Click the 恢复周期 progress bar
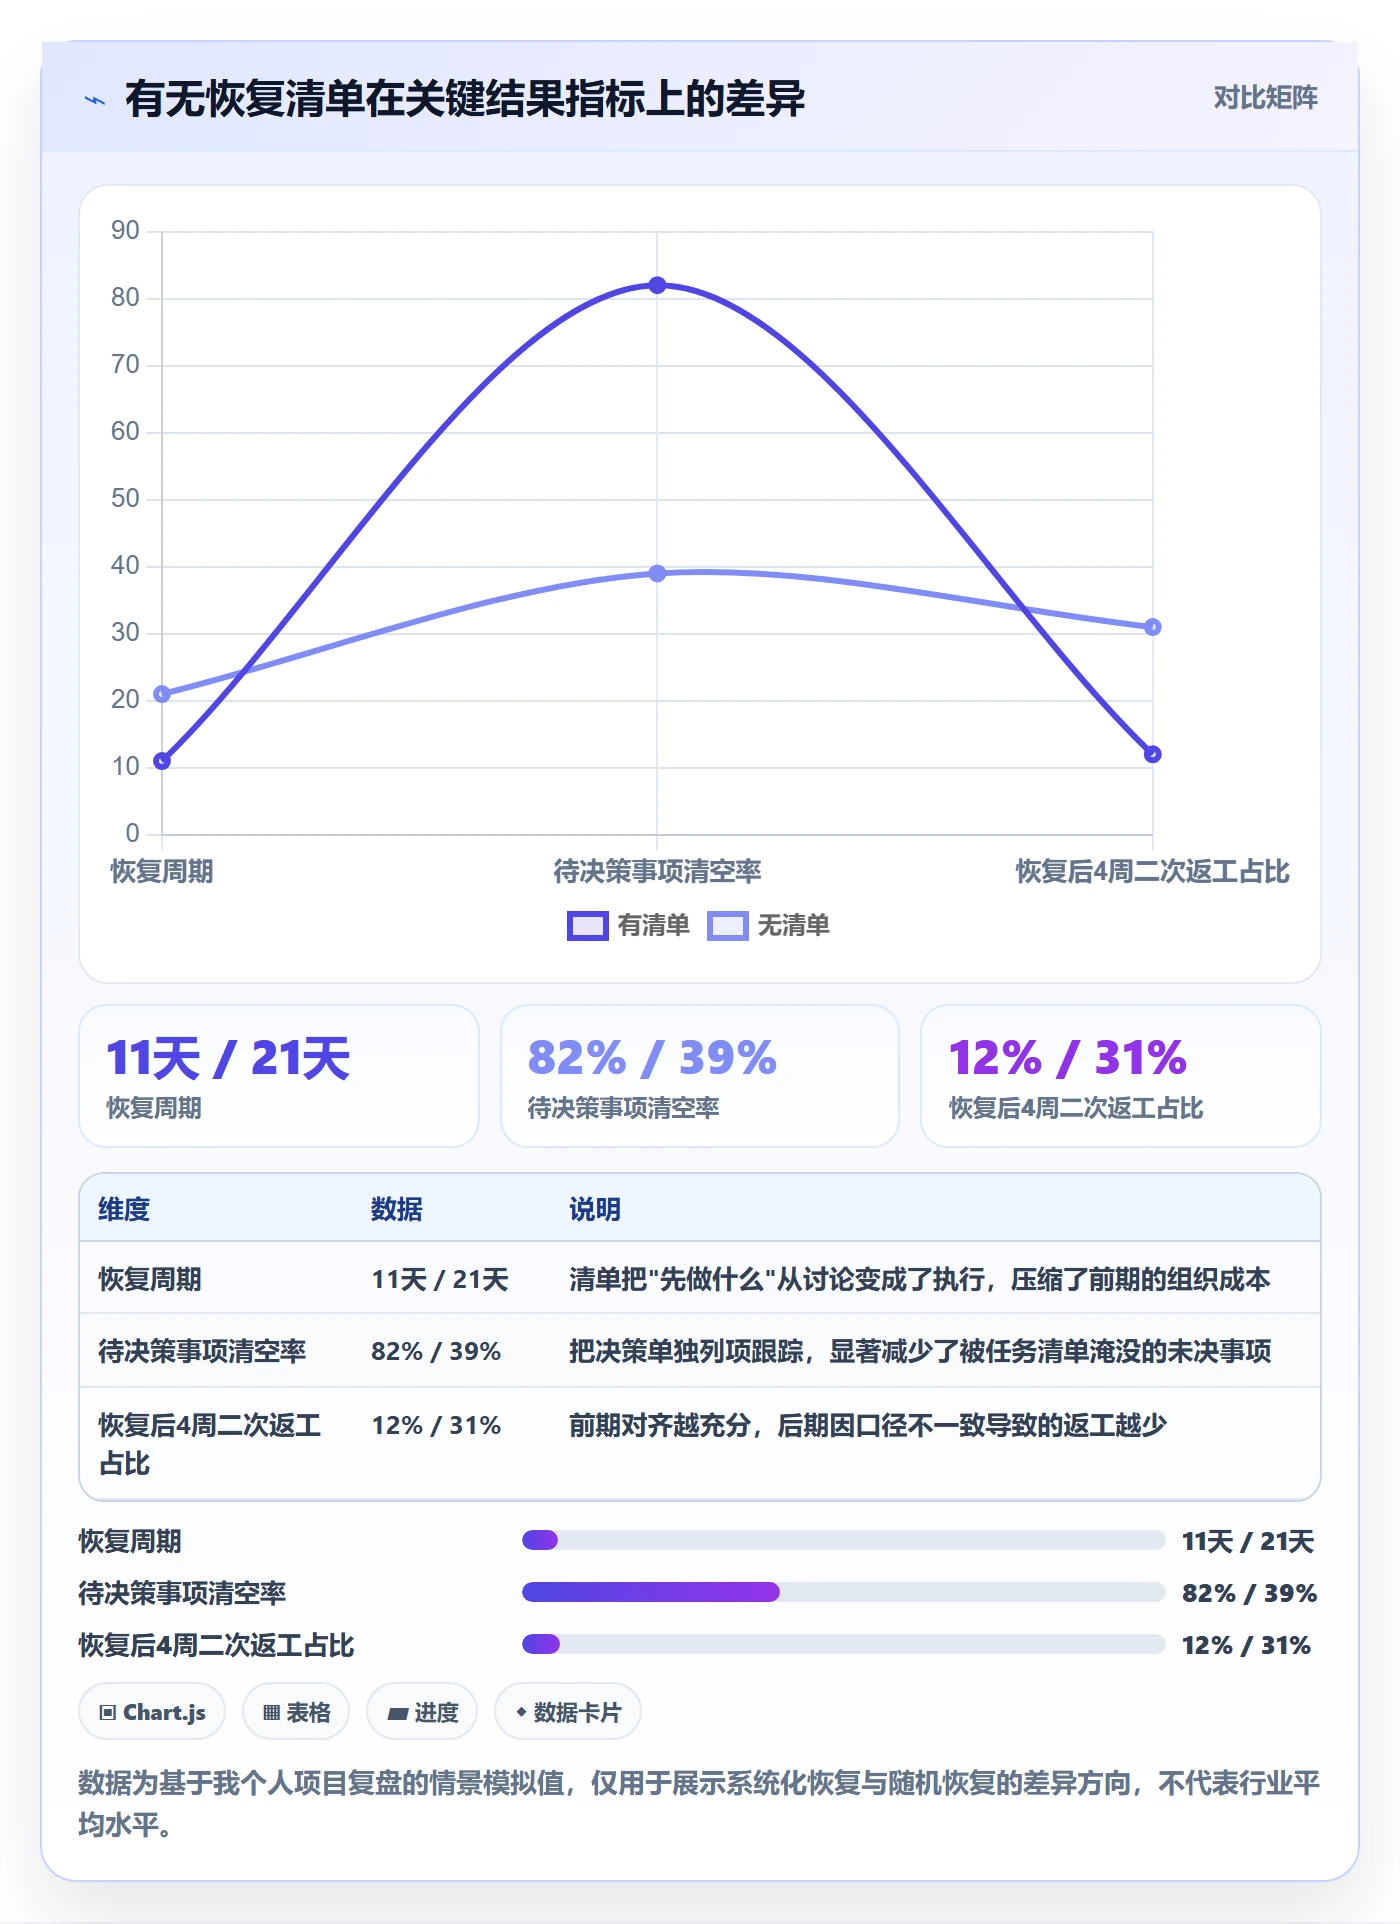The image size is (1400, 1924). 844,1540
